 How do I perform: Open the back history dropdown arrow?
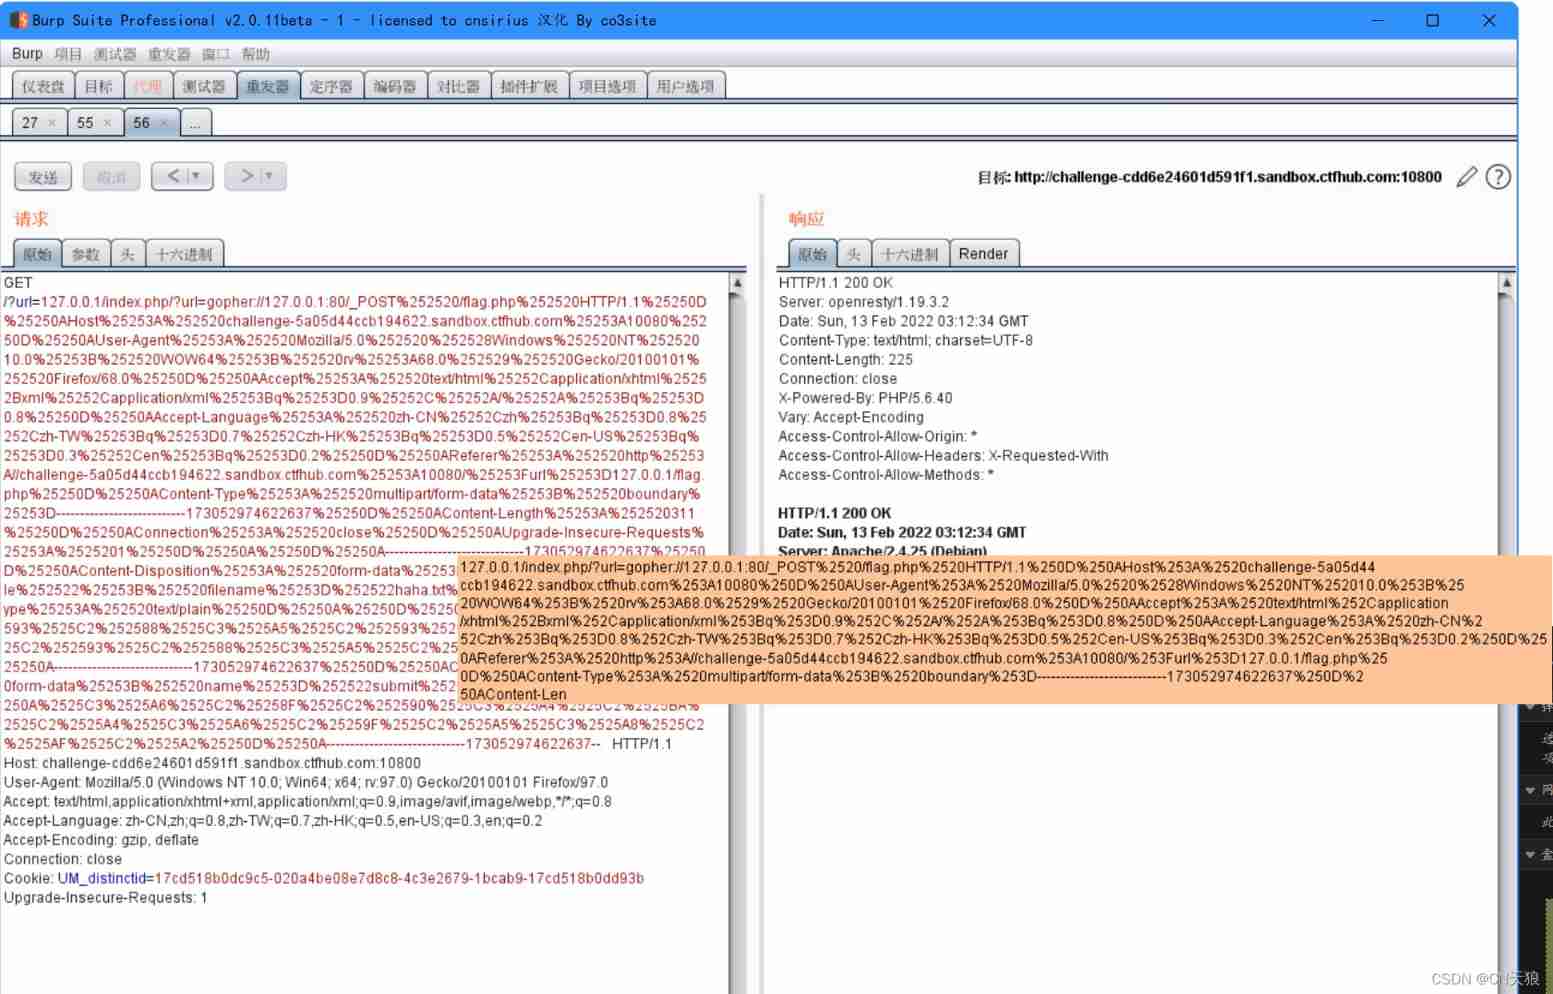tap(196, 176)
